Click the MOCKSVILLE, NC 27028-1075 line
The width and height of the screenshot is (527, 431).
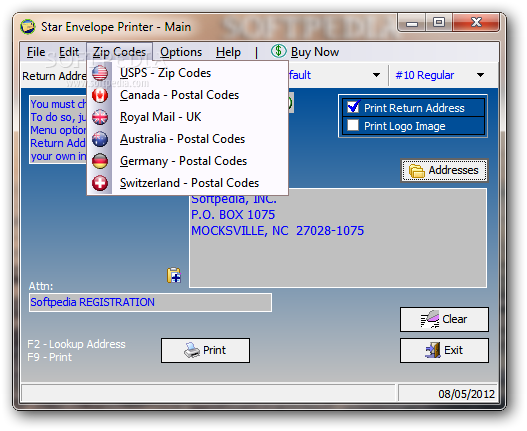pyautogui.click(x=277, y=231)
